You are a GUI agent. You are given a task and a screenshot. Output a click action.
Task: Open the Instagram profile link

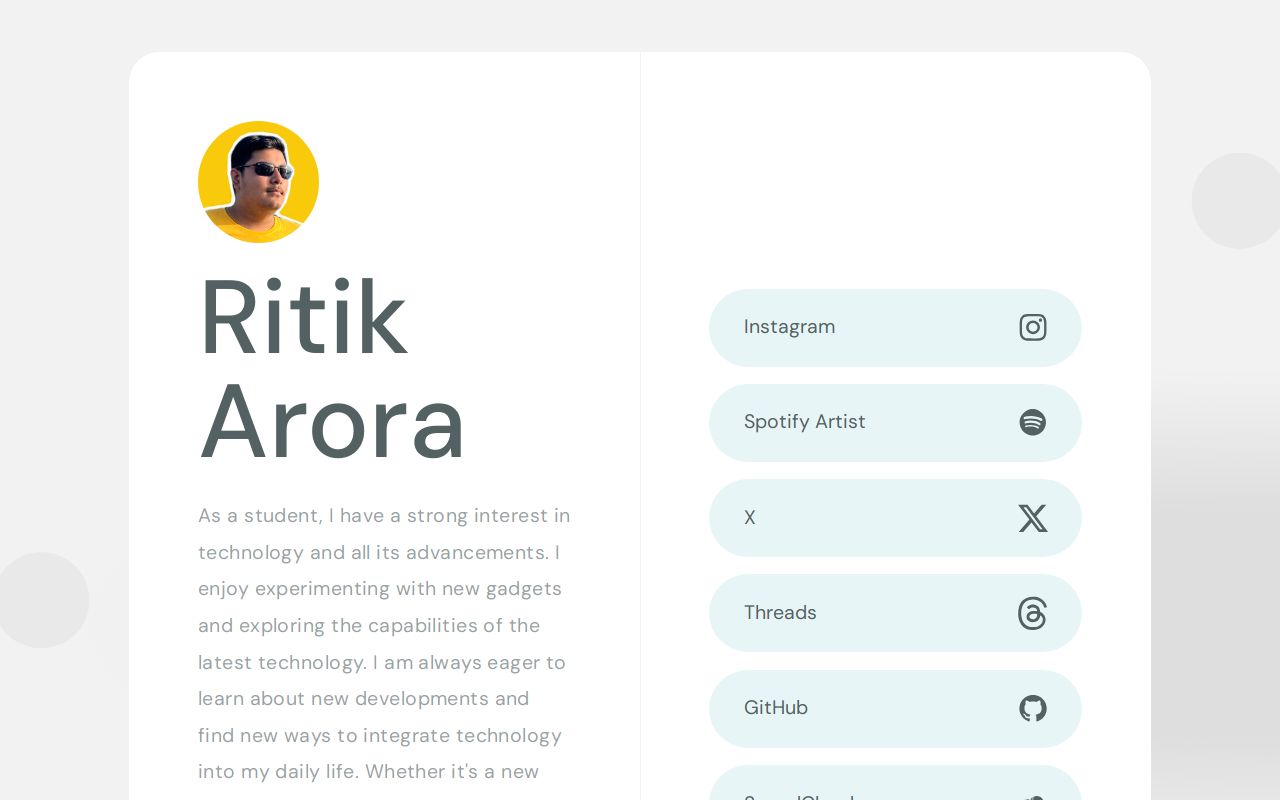point(789,327)
